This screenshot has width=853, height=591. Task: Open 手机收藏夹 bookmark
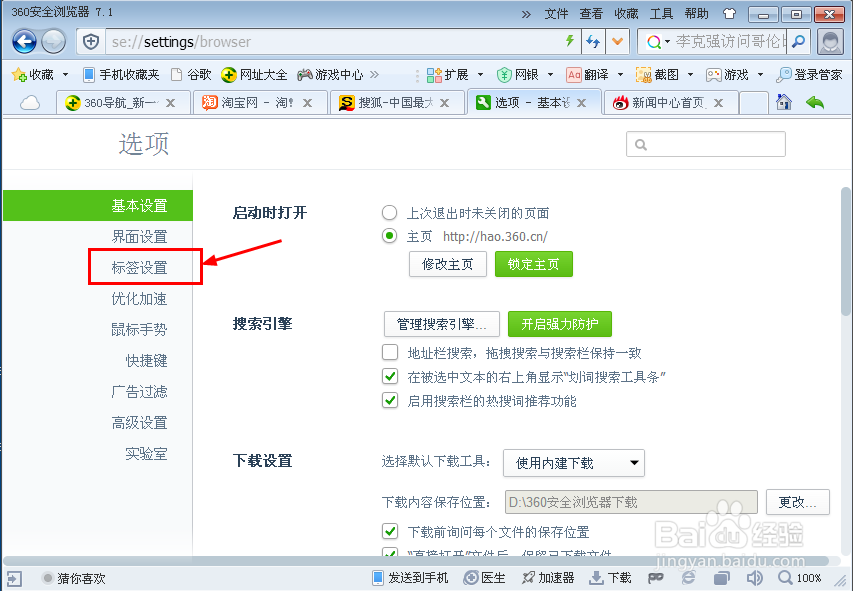pos(121,75)
